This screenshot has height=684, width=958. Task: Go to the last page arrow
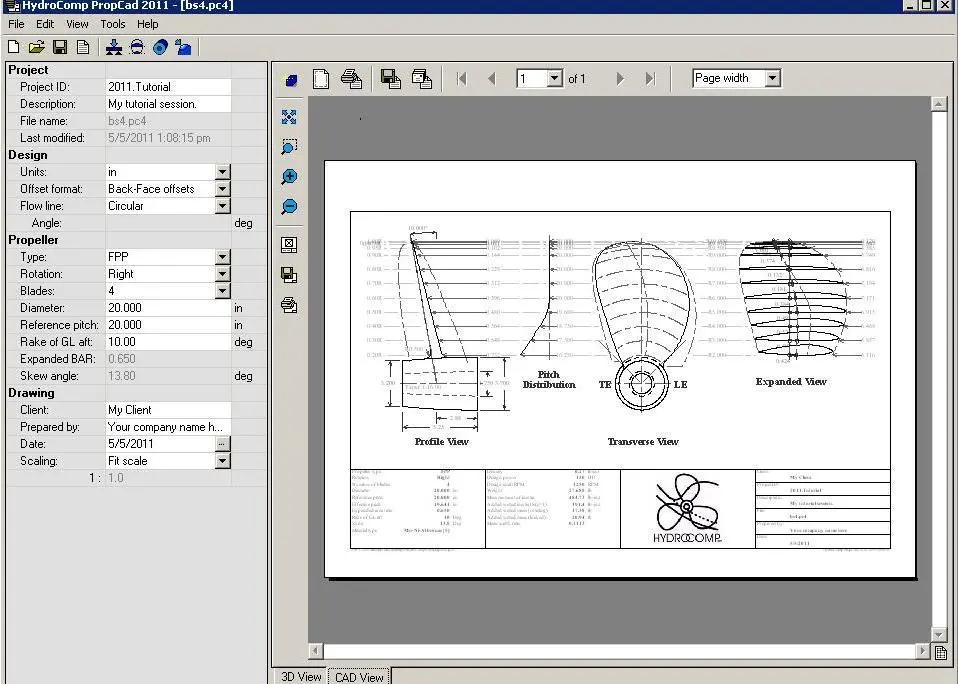coord(650,79)
